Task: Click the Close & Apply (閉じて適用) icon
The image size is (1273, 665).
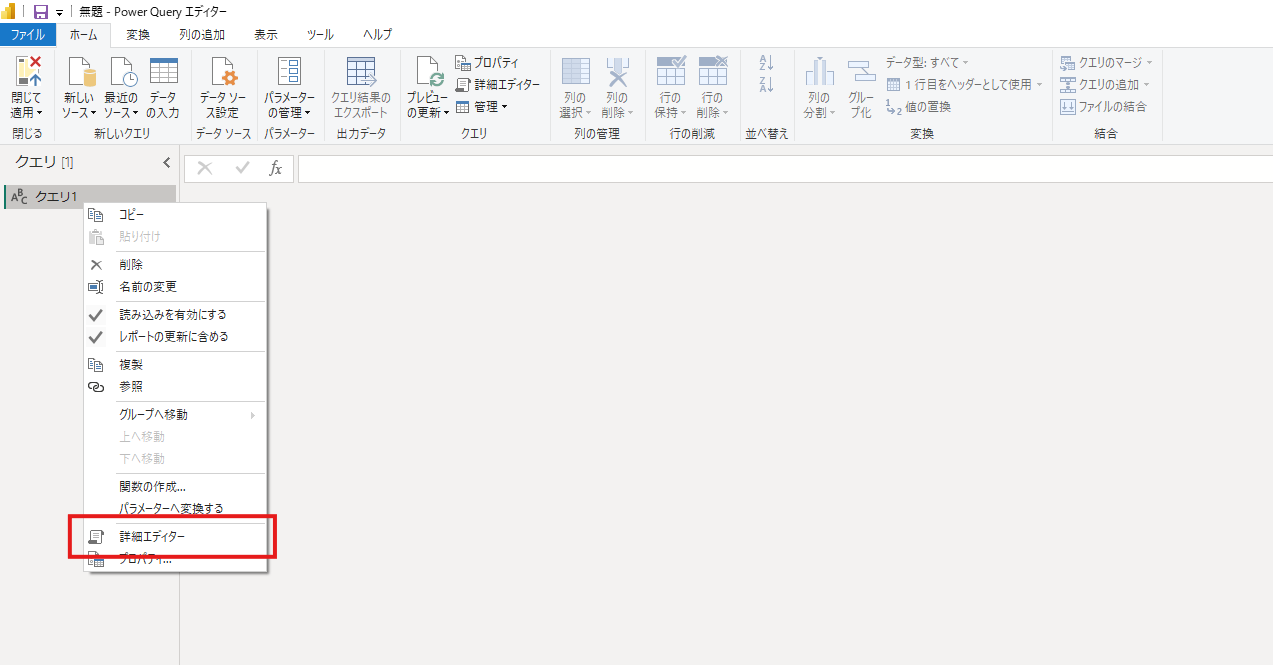Action: click(27, 73)
